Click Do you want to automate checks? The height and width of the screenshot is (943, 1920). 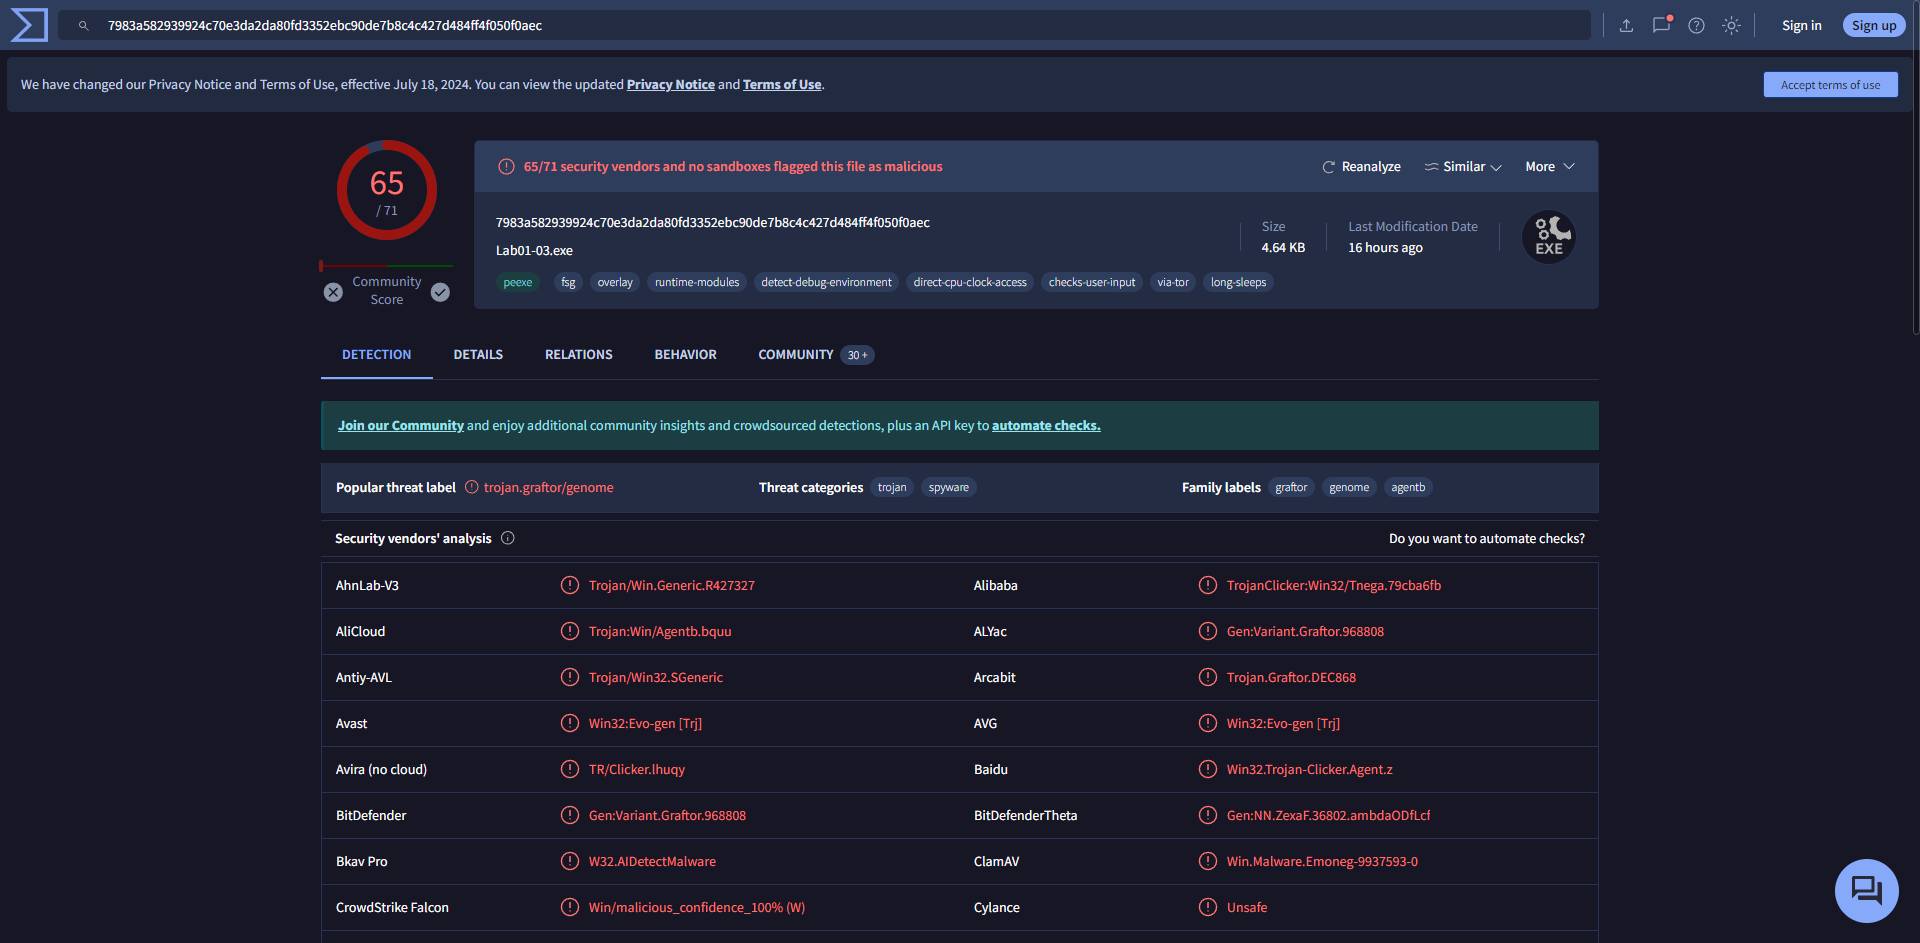1487,539
